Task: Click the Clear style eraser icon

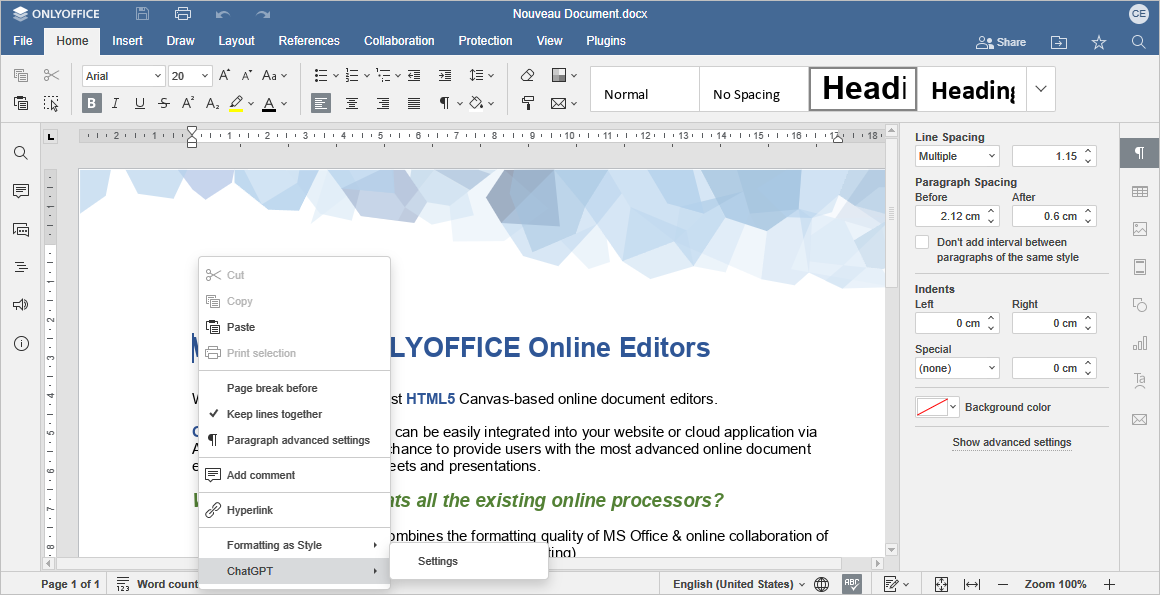Action: pos(528,76)
